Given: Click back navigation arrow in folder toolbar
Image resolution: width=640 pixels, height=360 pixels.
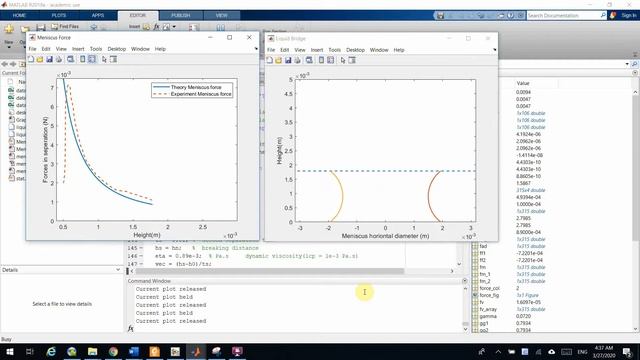Looking at the screenshot, I should pyautogui.click(x=4, y=64).
